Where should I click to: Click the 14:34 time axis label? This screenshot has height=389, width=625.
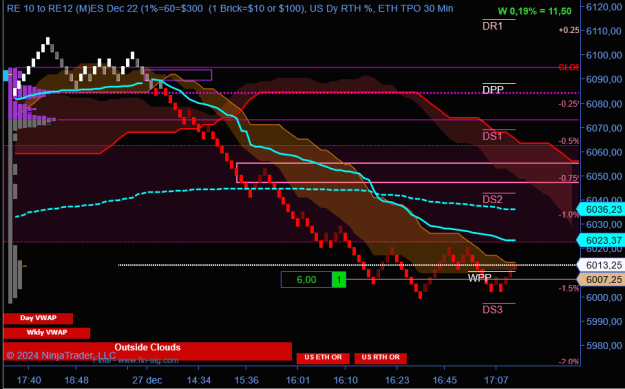coord(199,380)
